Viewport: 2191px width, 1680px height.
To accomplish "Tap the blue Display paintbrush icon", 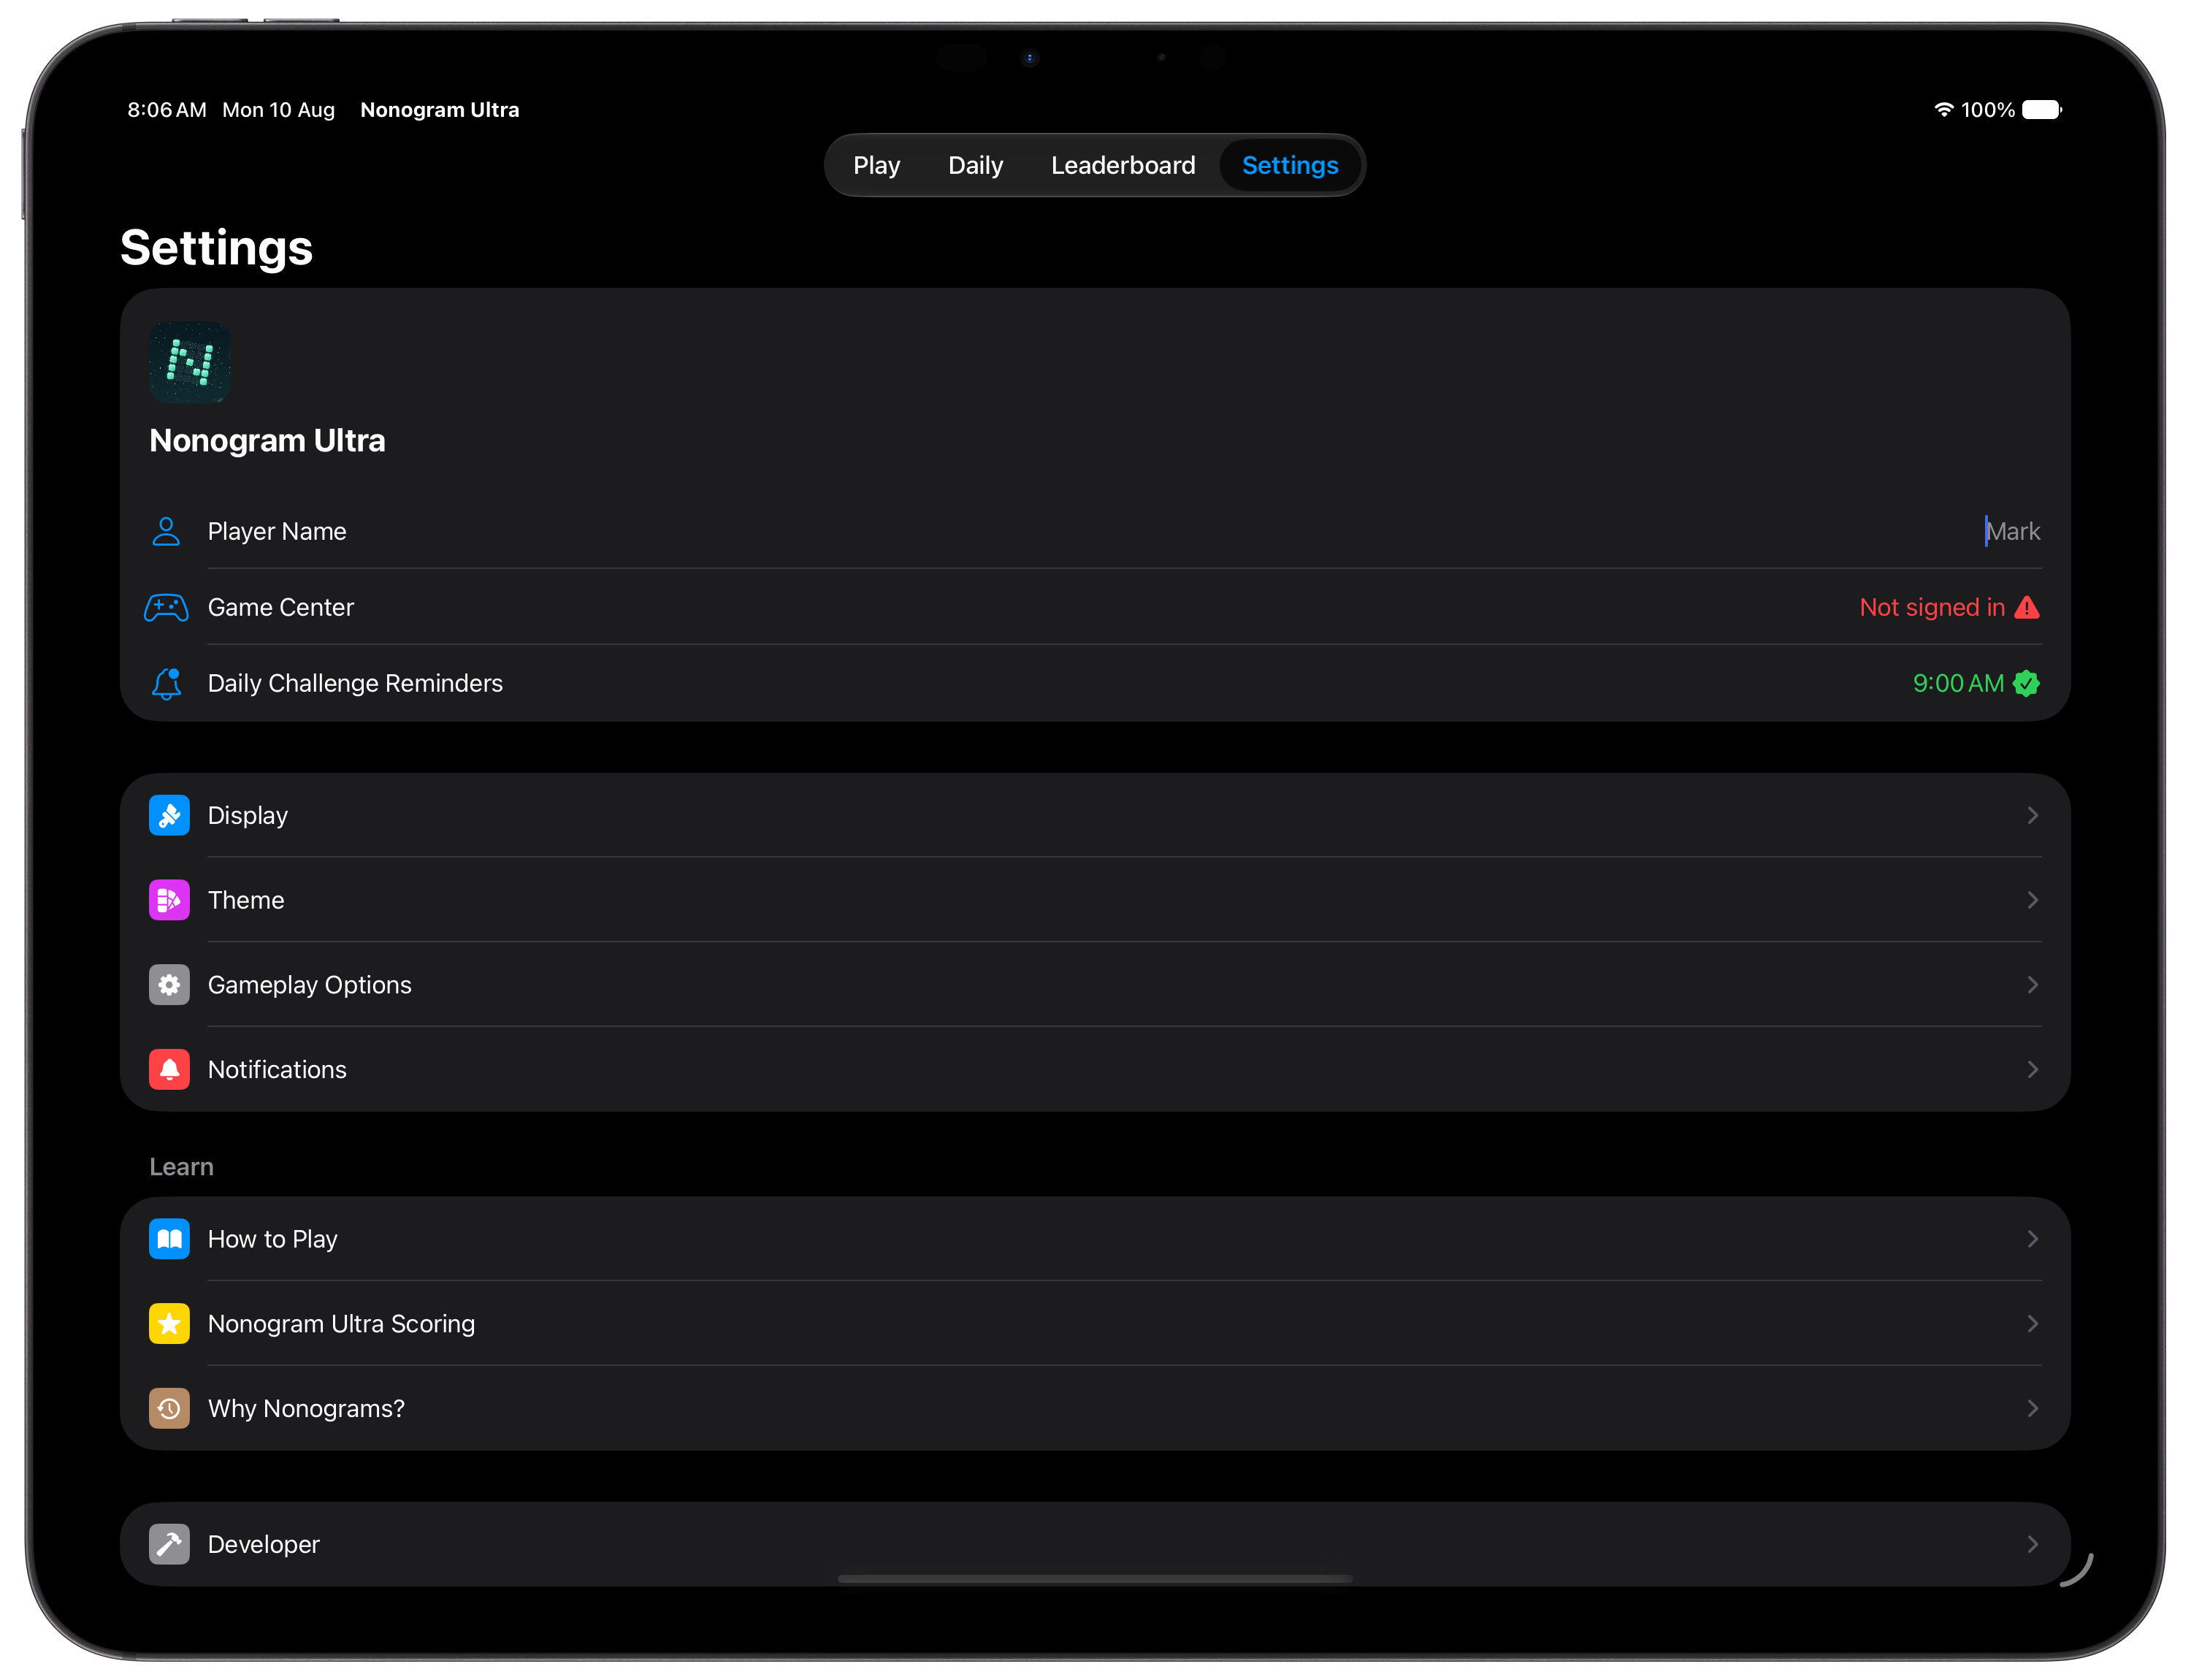I will 169,815.
